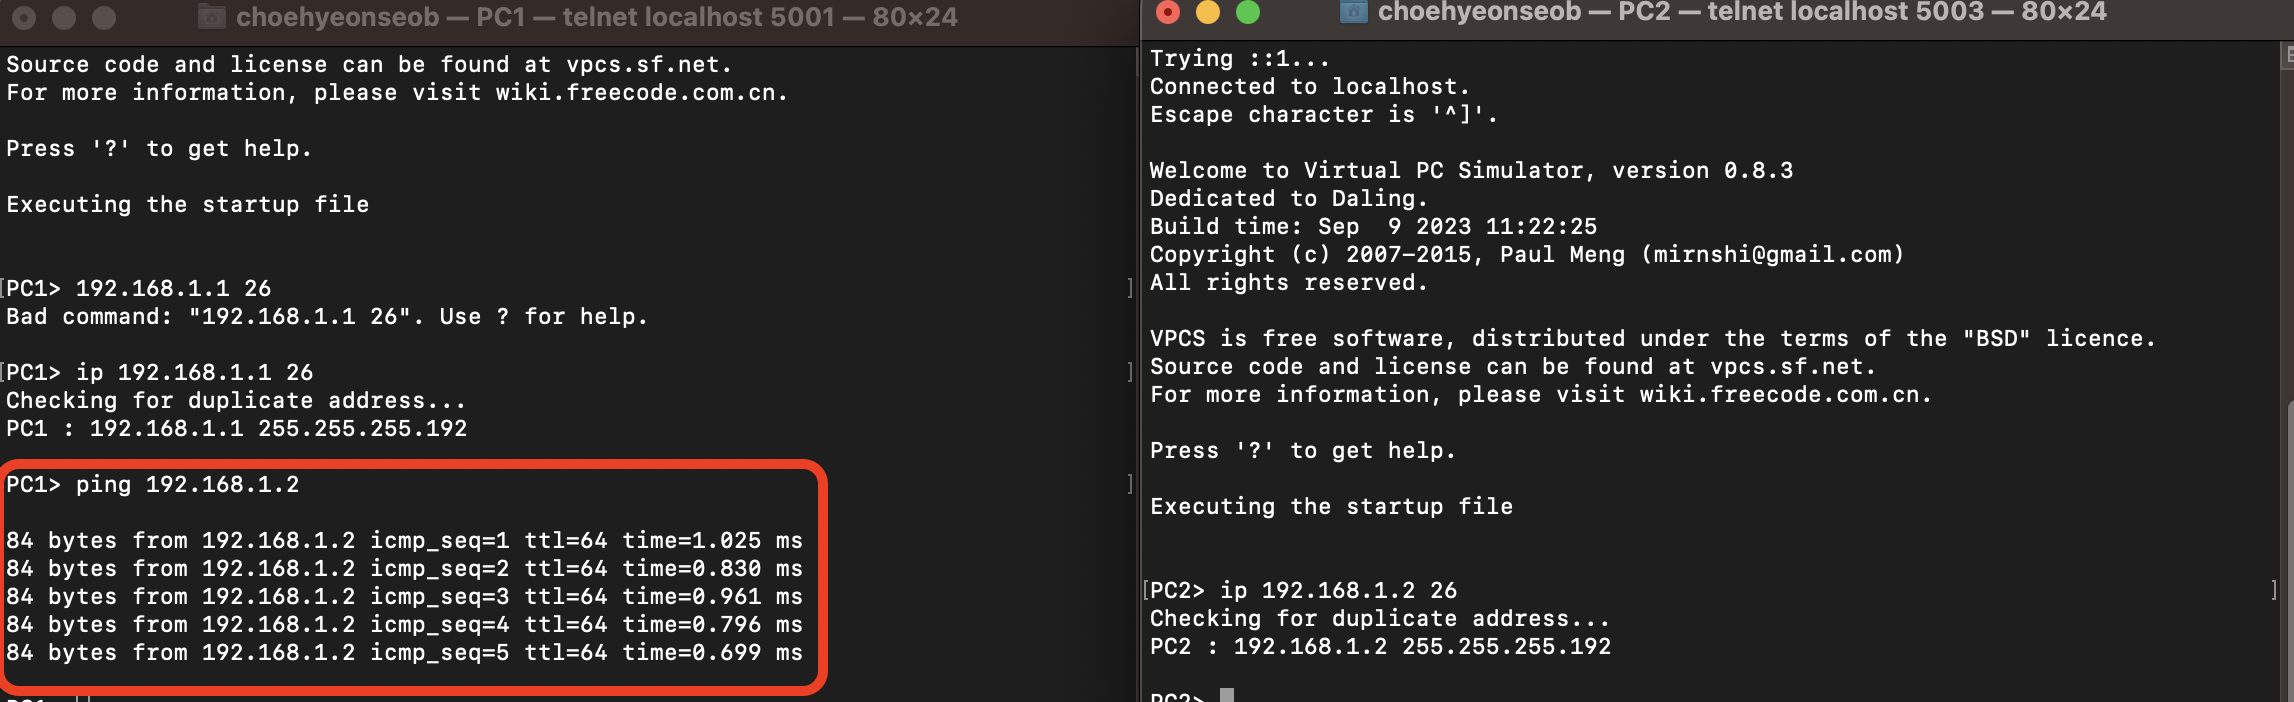Click the folder proxy icon in PC2 title
2294x702 pixels.
[x=1353, y=12]
